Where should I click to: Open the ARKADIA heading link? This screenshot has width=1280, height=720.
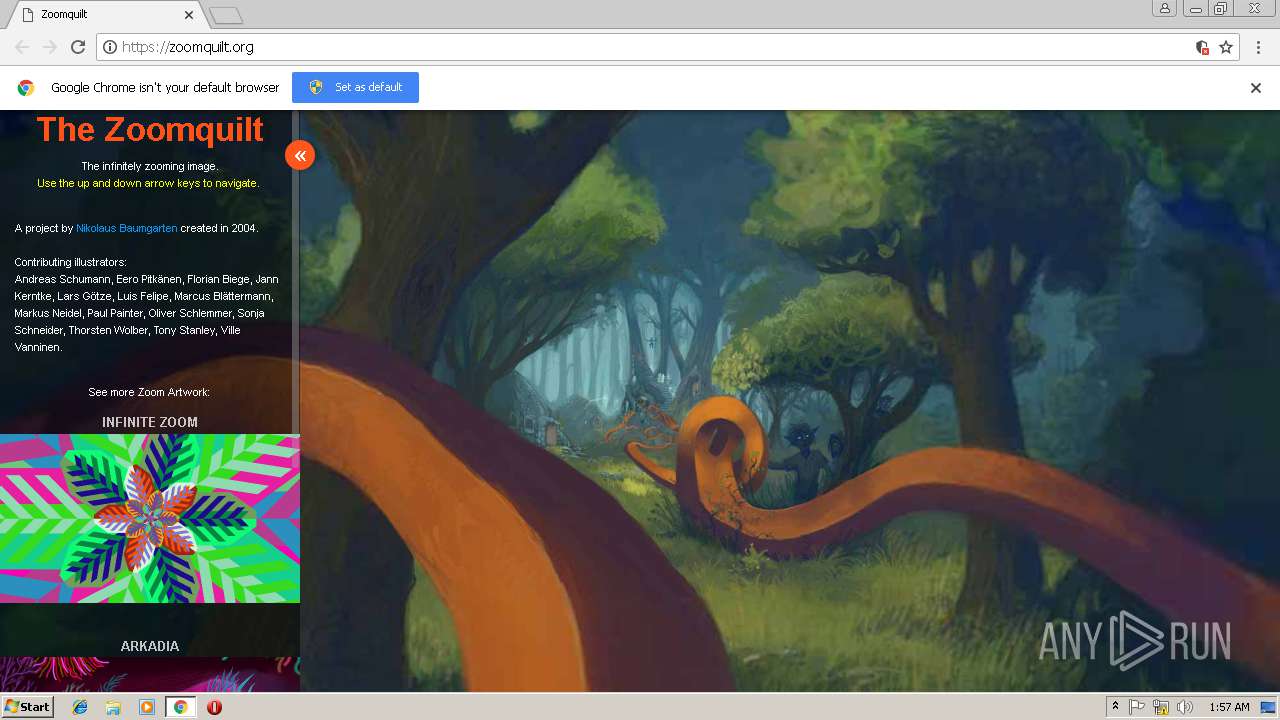click(x=150, y=646)
